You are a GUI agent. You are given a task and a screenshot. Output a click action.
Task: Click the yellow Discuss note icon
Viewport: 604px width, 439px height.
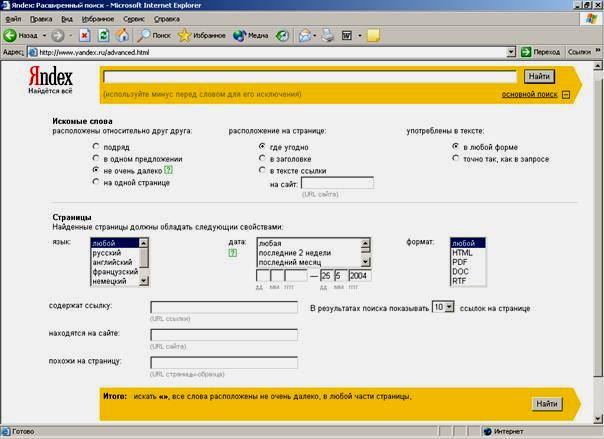point(373,35)
